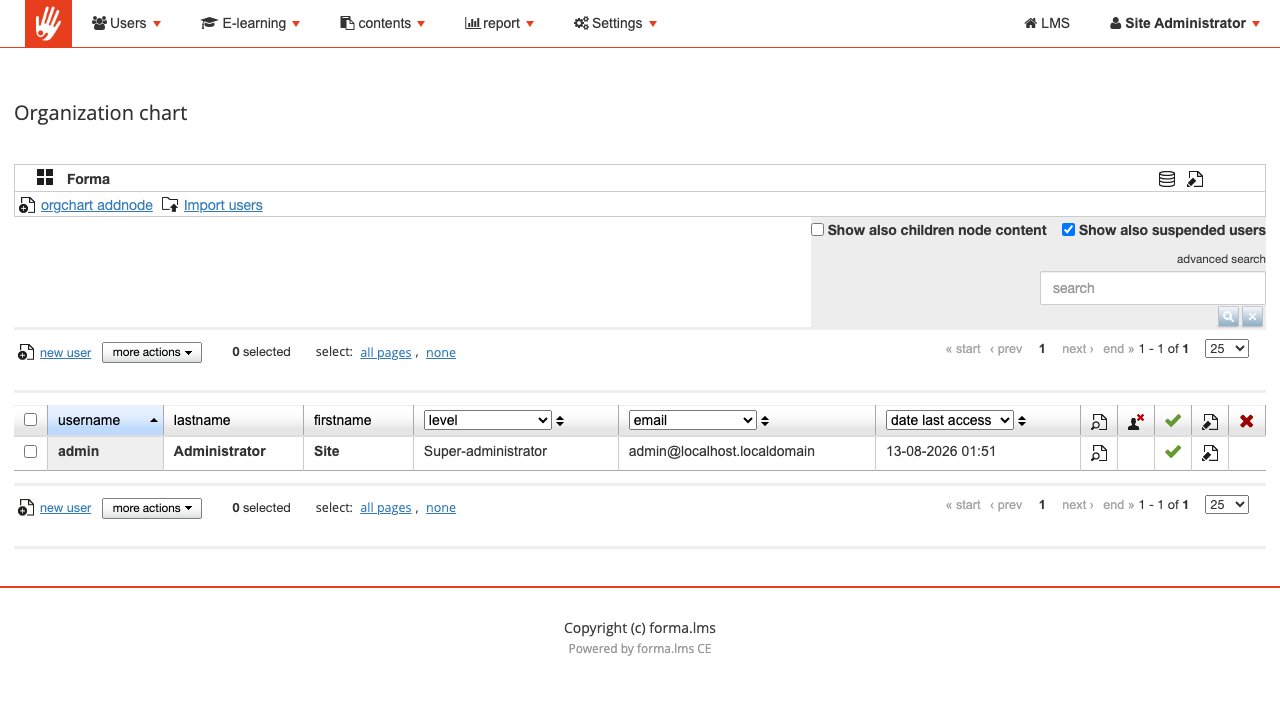Sort by the firstname column header
This screenshot has width=1280, height=720.
[358, 420]
